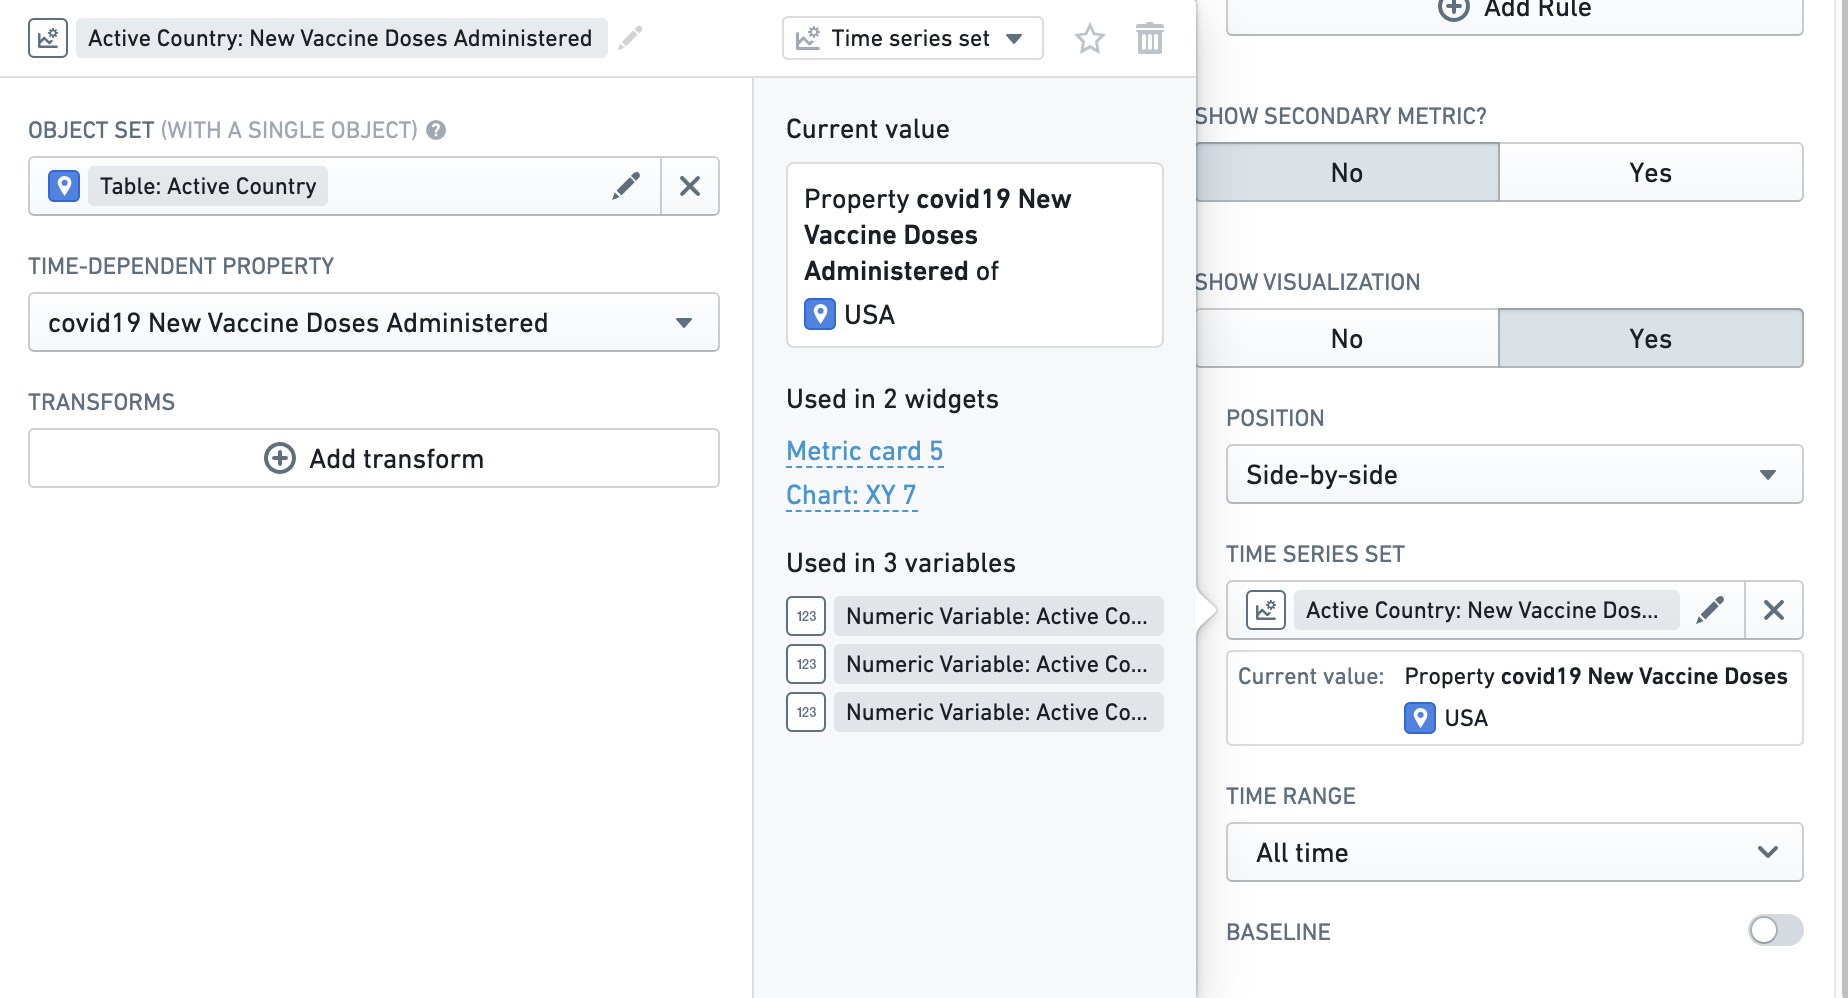
Task: Click time series icon in Time Series Set field
Action: pos(1266,610)
